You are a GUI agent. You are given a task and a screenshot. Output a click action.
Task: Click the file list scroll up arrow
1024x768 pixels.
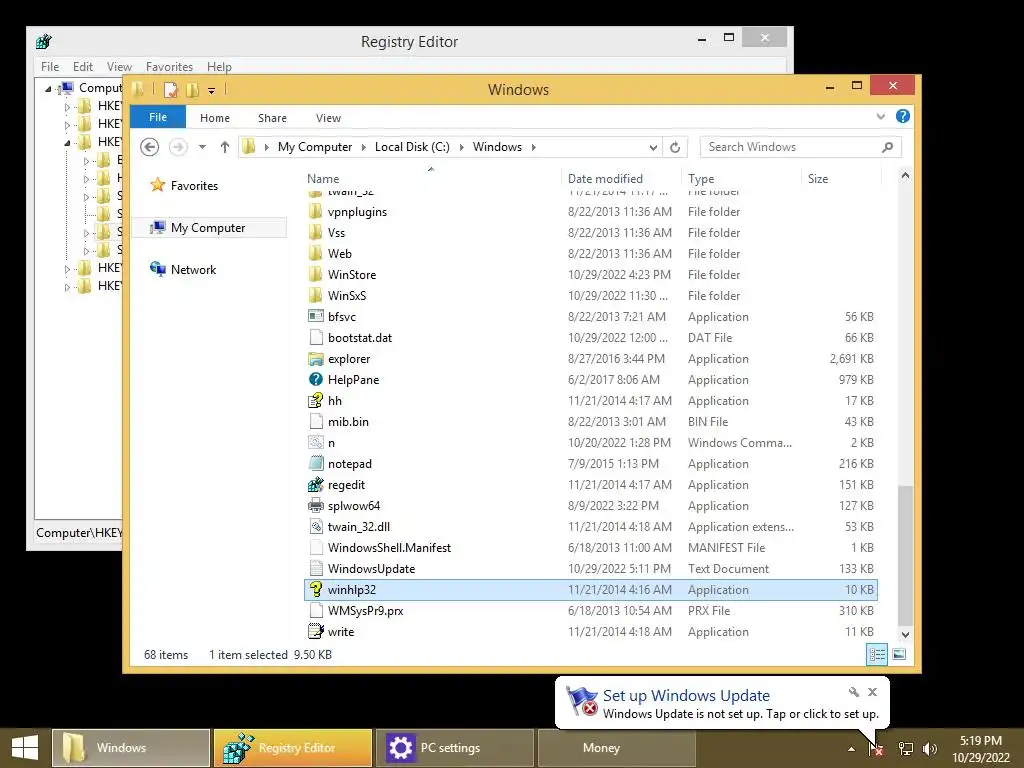[905, 175]
